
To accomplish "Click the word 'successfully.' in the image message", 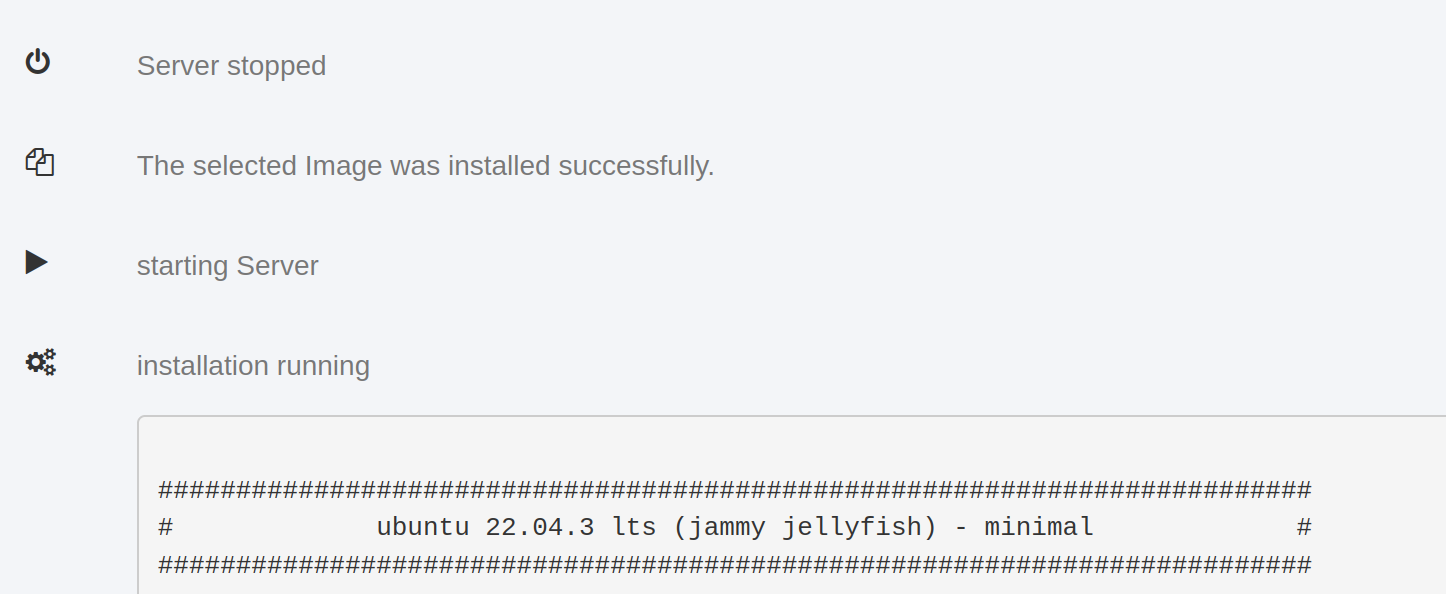I will tap(636, 166).
